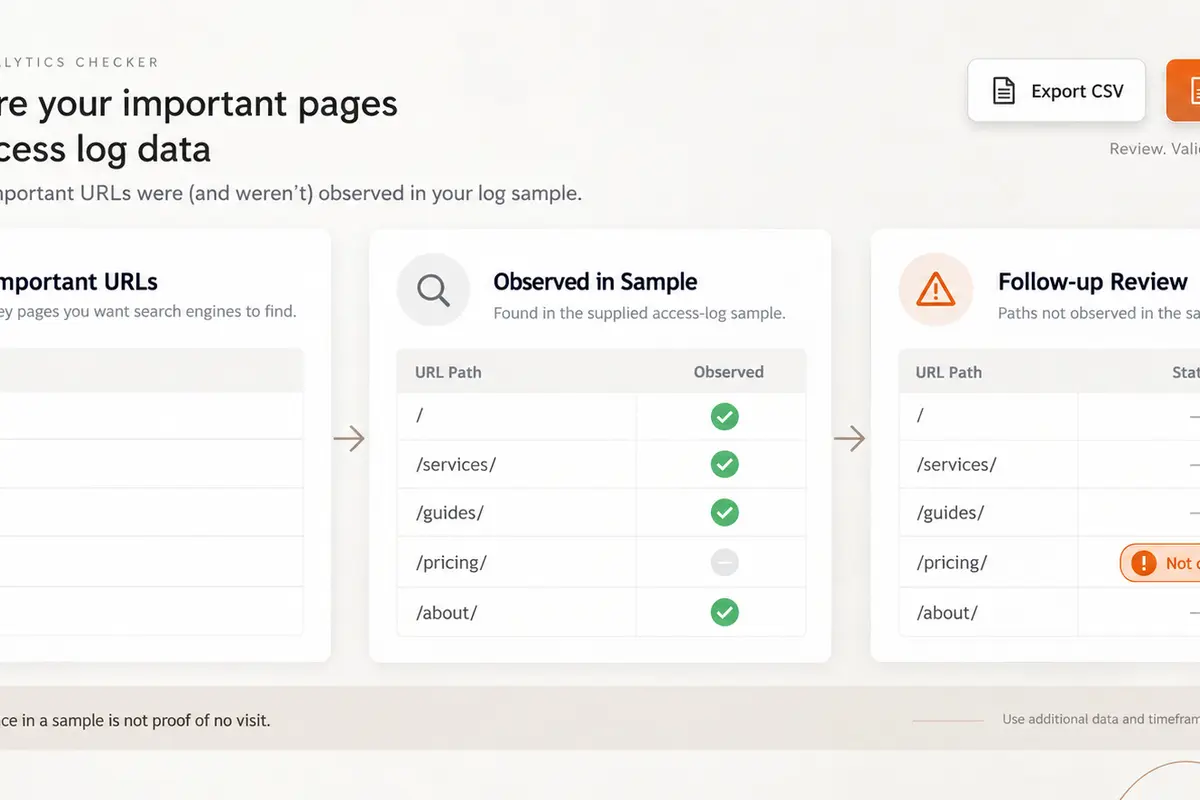Select / path in Observed in Sample table
This screenshot has width=1200, height=800.
tap(419, 416)
